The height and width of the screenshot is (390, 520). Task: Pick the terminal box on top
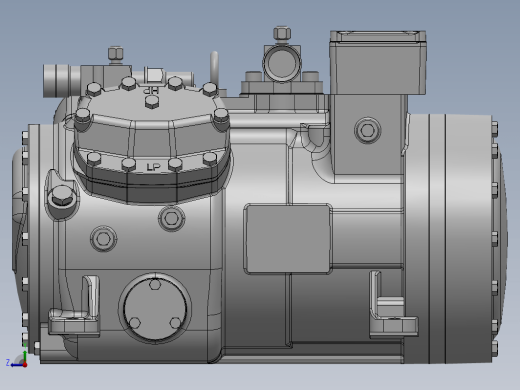tap(378, 63)
